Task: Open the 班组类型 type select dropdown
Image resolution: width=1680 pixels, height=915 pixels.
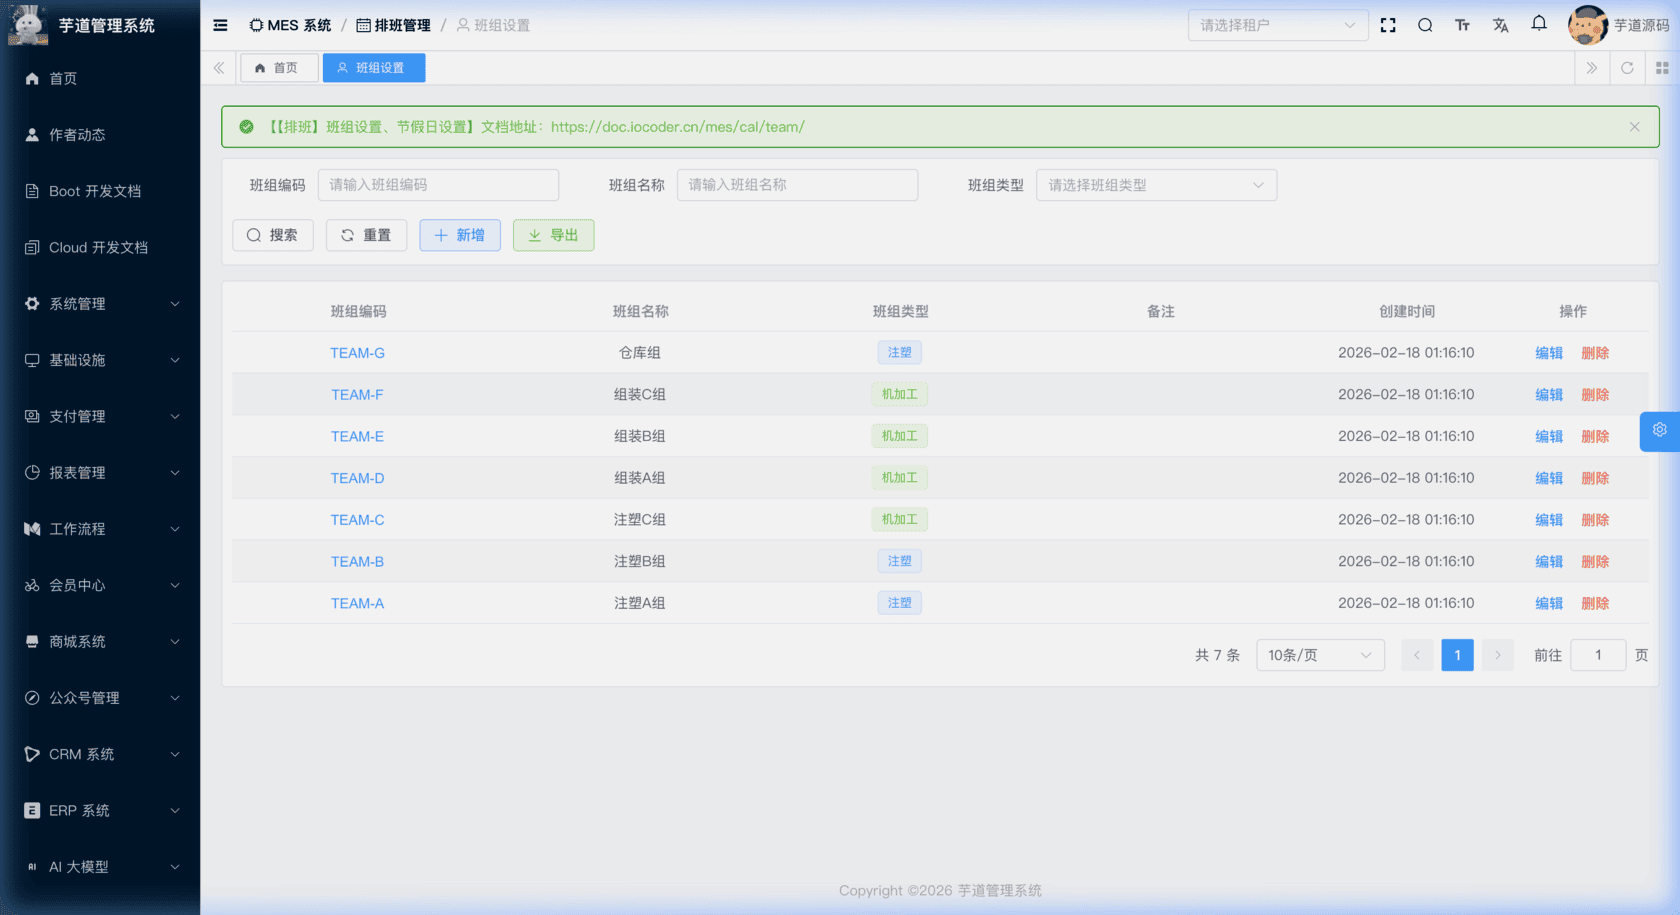Action: click(1155, 185)
